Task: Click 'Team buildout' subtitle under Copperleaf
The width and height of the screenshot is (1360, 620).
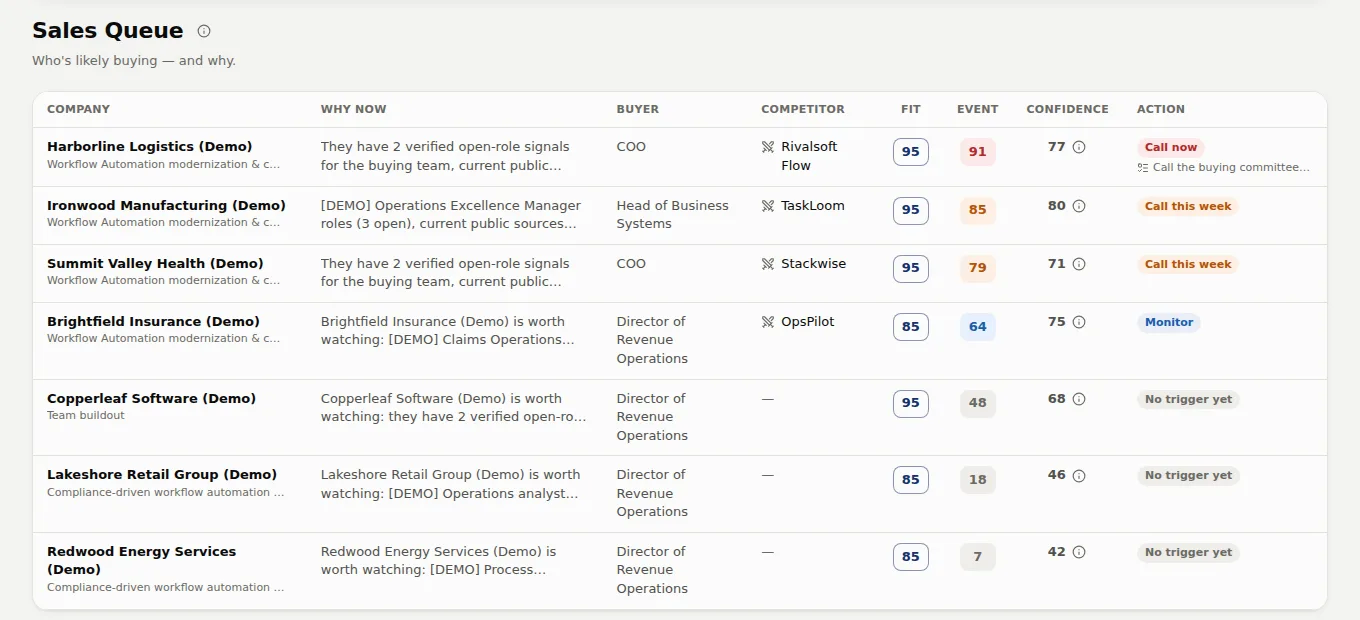Action: [86, 416]
